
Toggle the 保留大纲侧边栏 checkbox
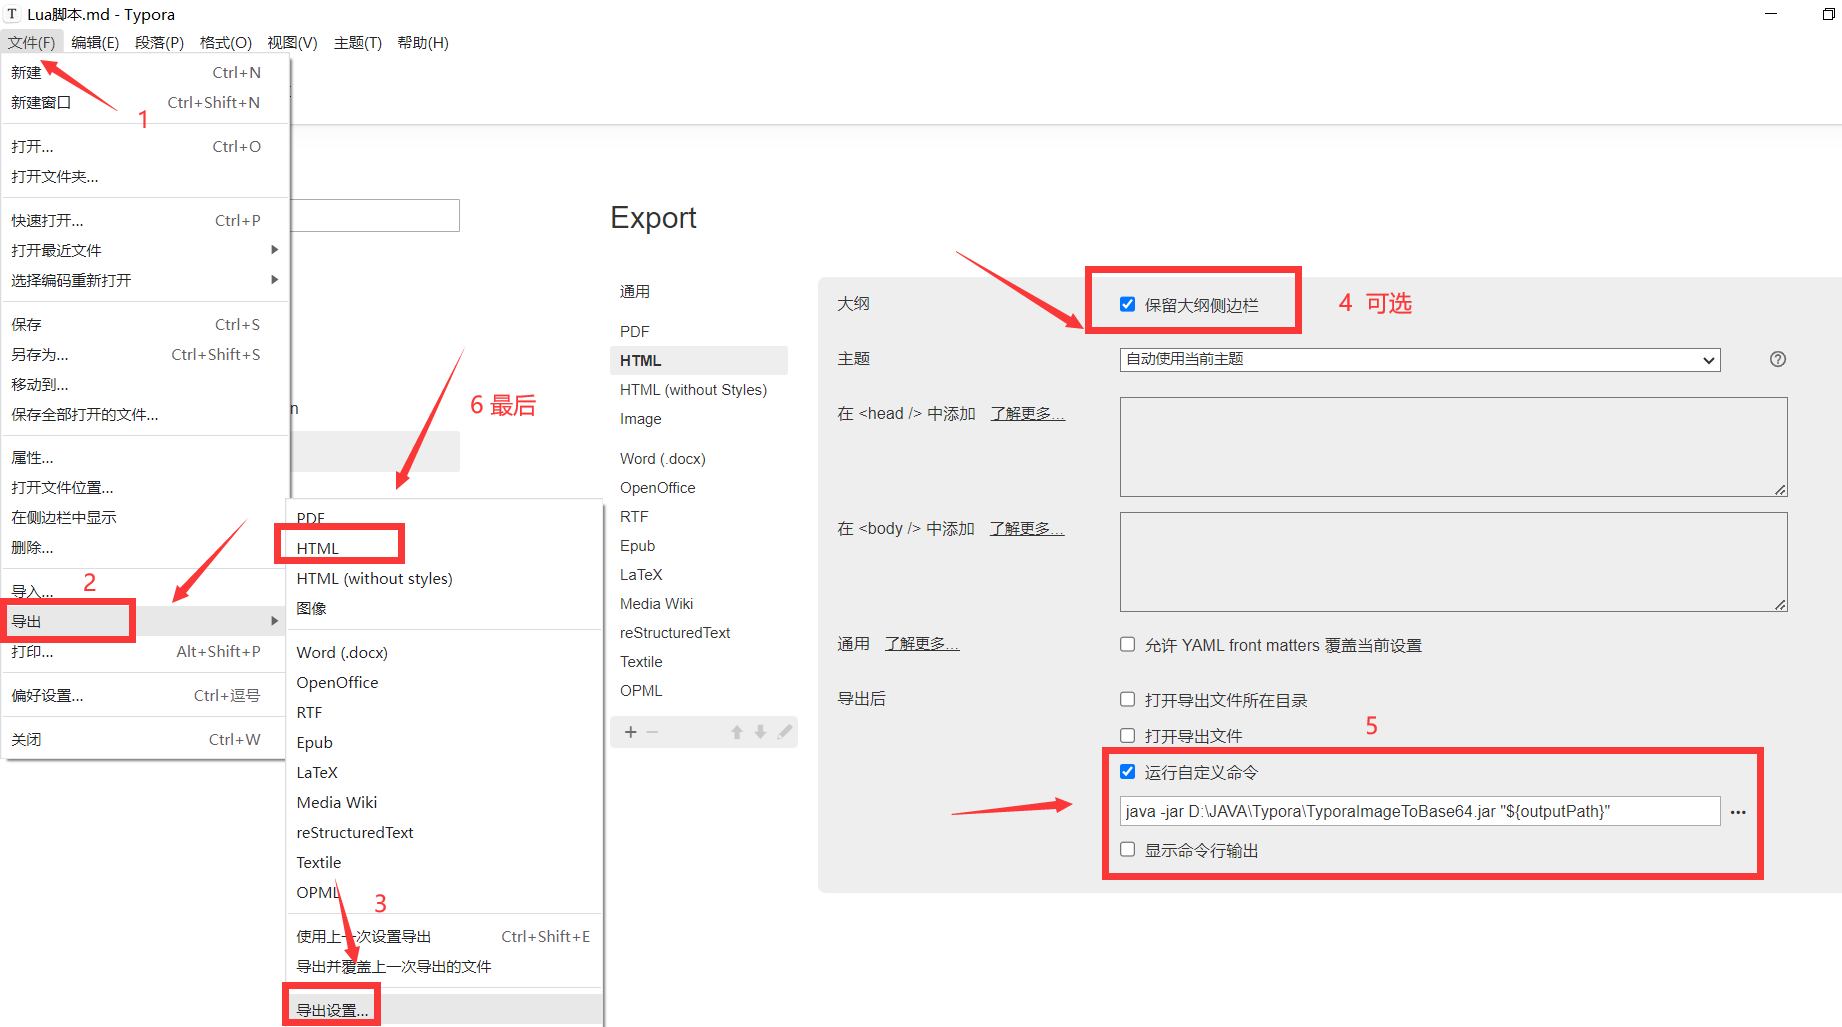(1127, 304)
